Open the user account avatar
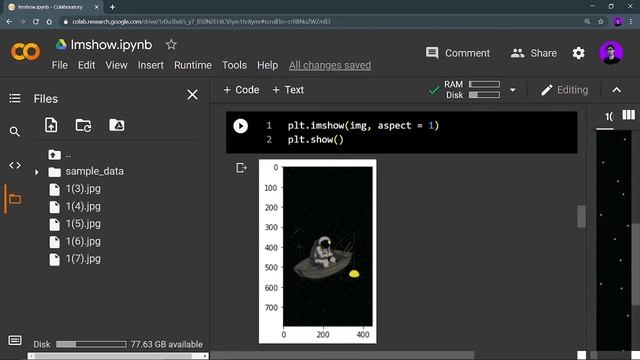Image resolution: width=640 pixels, height=360 pixels. (x=611, y=53)
